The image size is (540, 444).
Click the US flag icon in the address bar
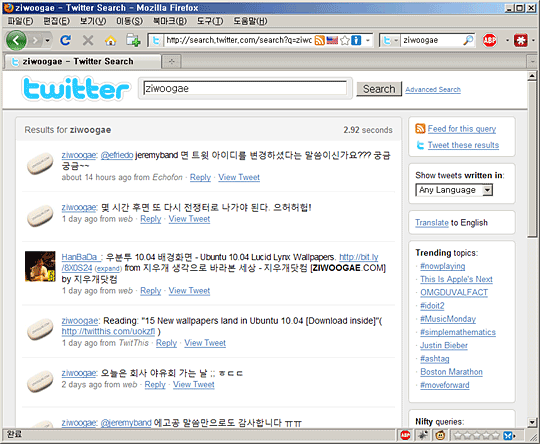[x=332, y=40]
